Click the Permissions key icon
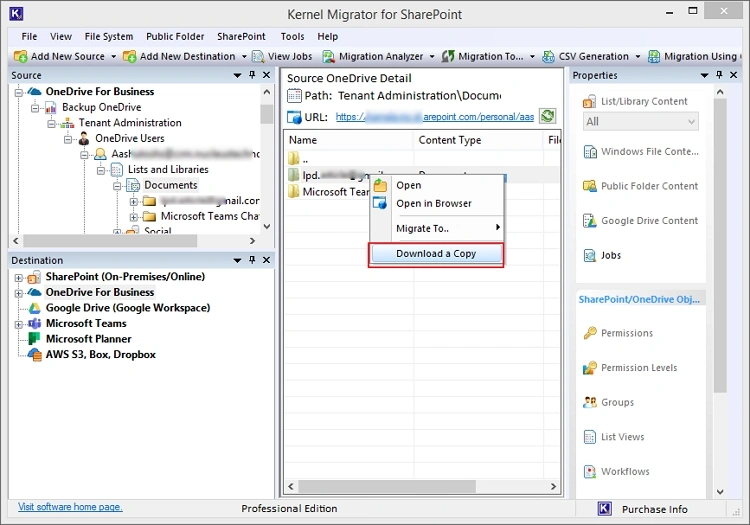The width and height of the screenshot is (750, 525). click(590, 333)
